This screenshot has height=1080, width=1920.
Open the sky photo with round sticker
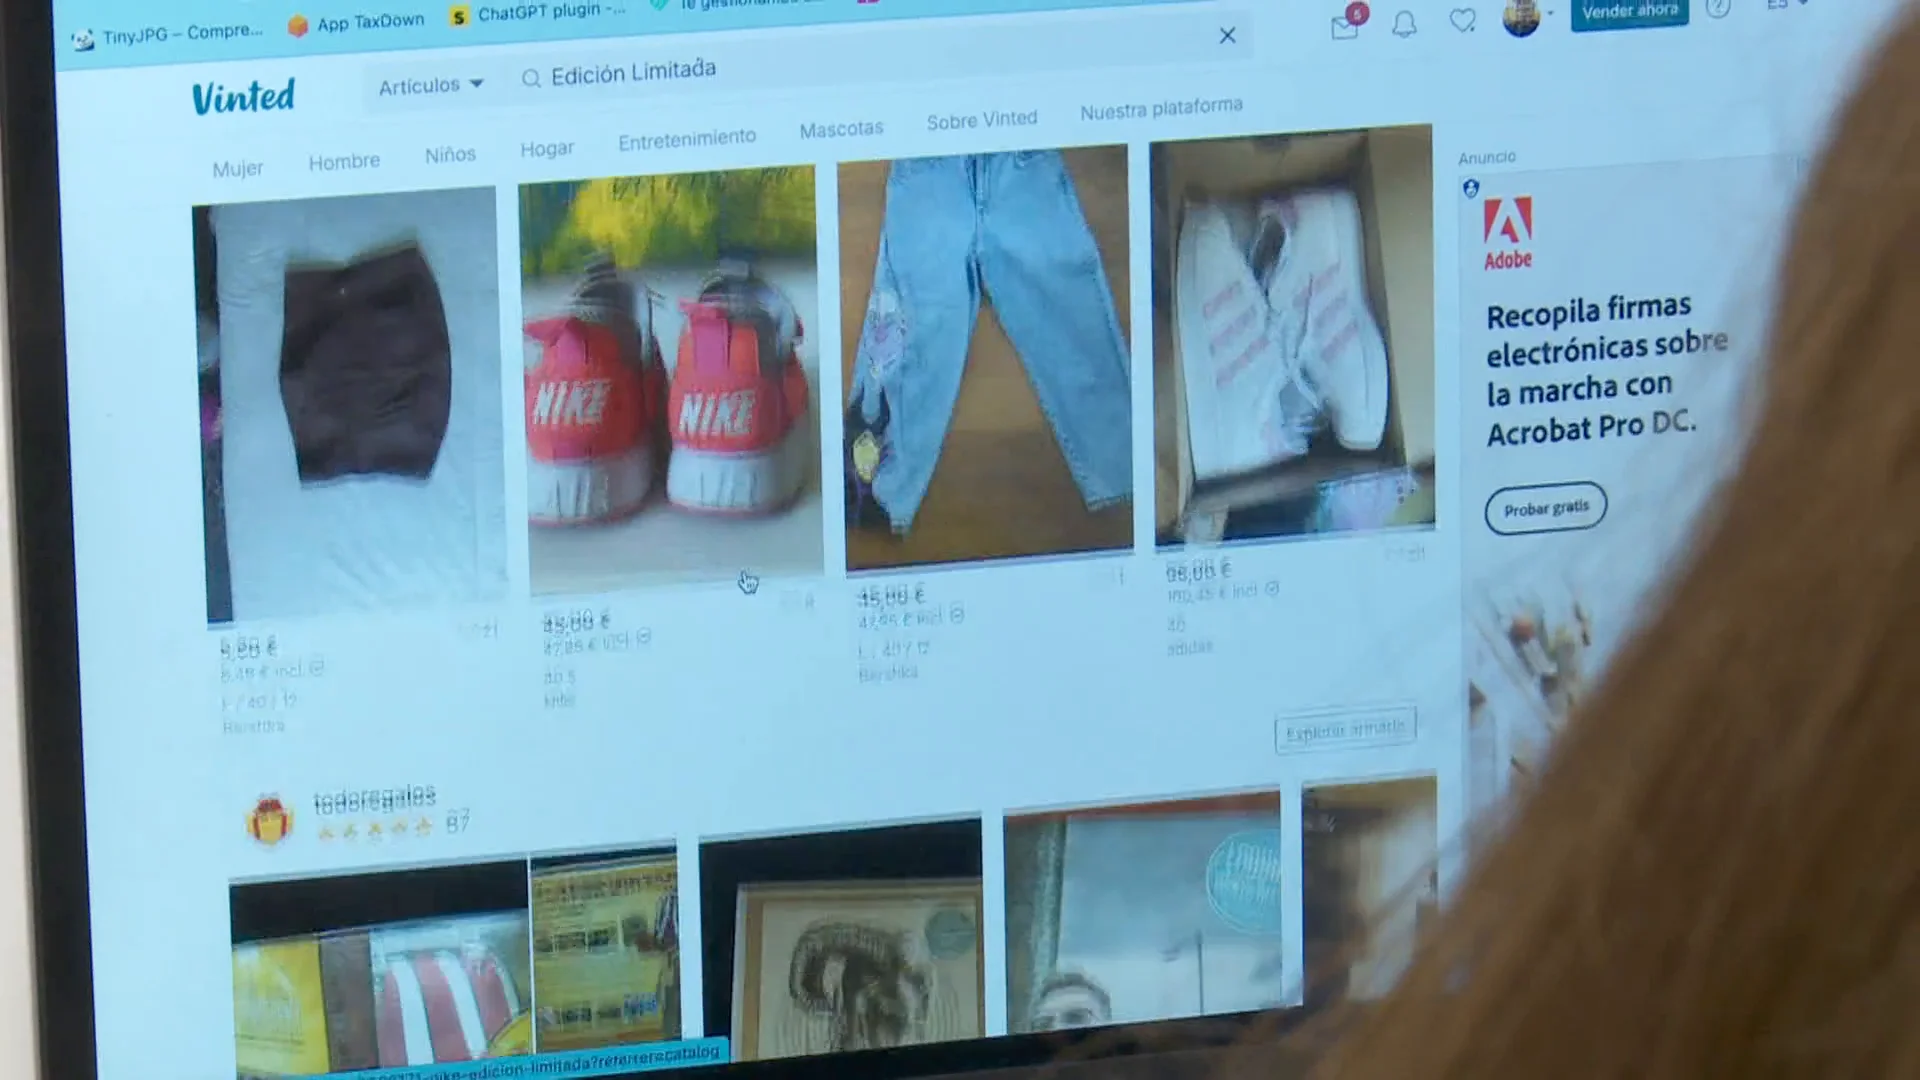(1143, 913)
